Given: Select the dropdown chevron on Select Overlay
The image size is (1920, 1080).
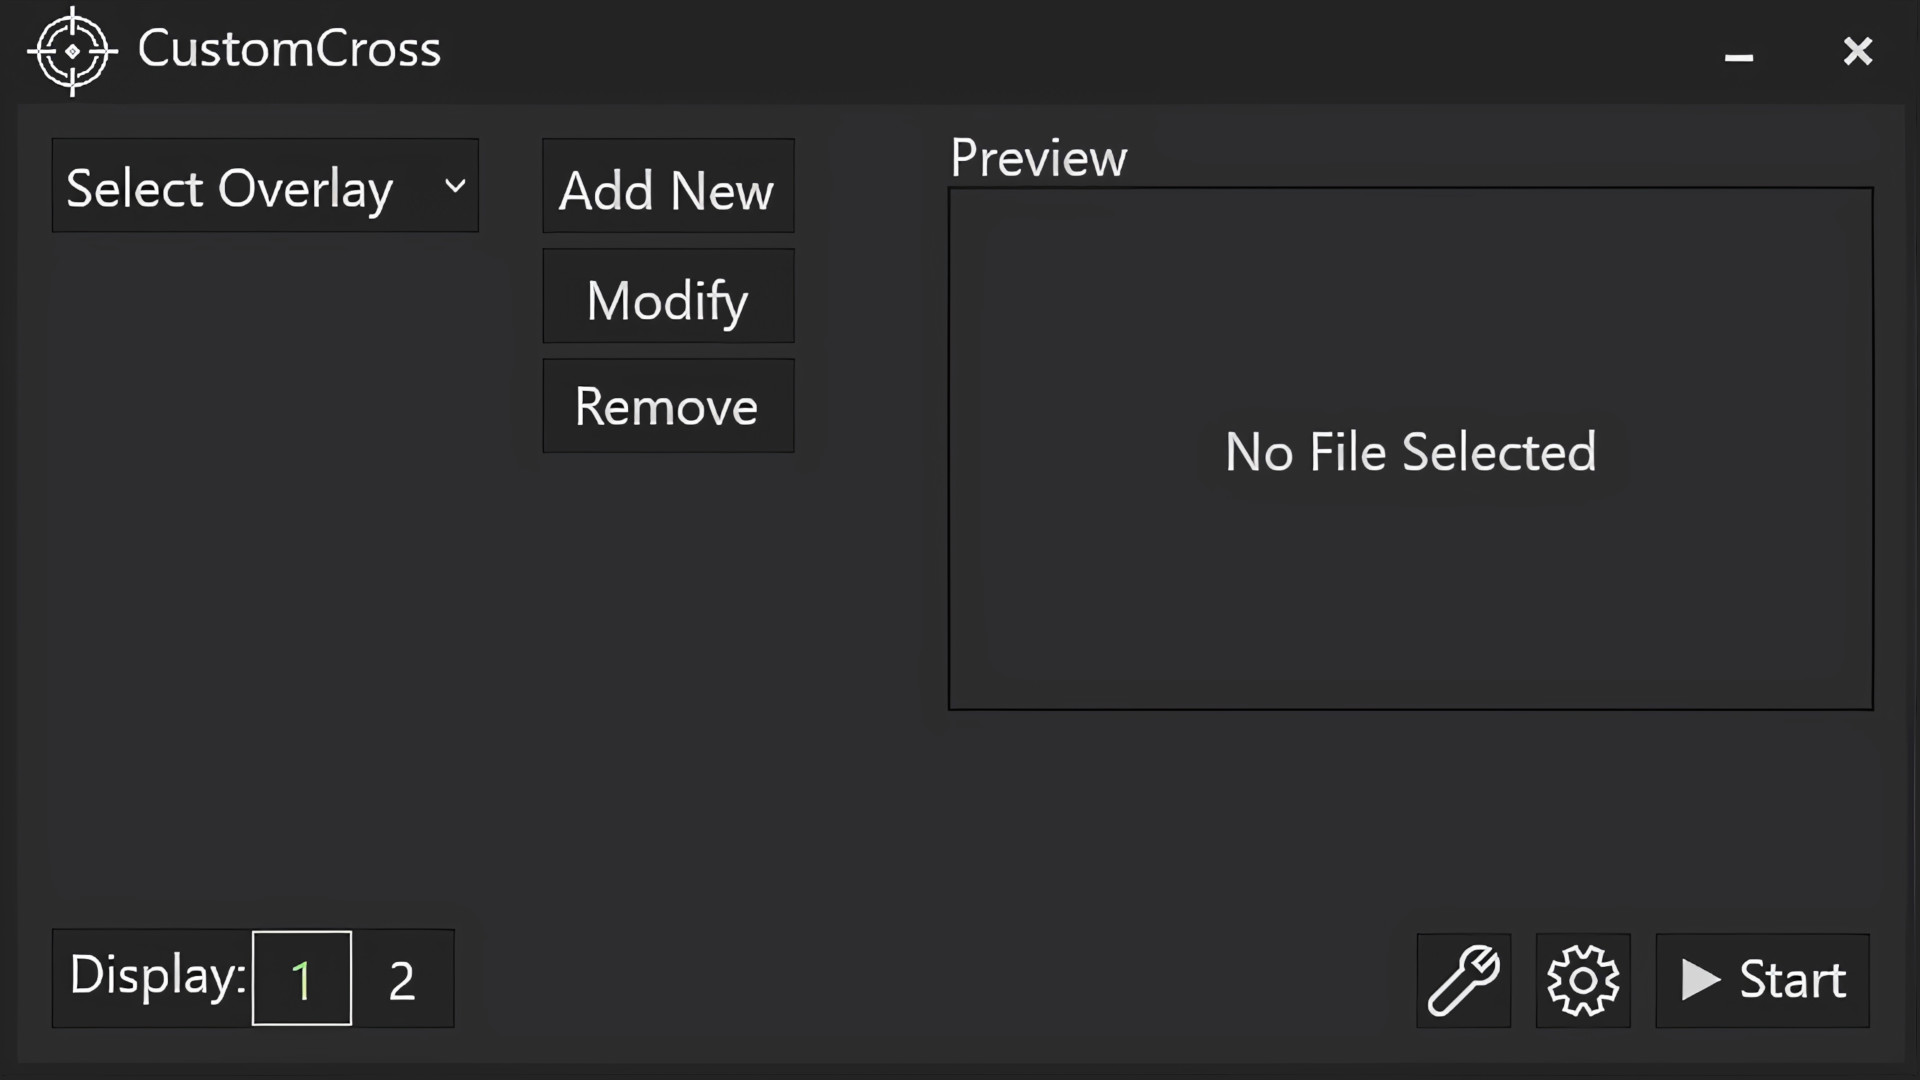Looking at the screenshot, I should coord(456,186).
